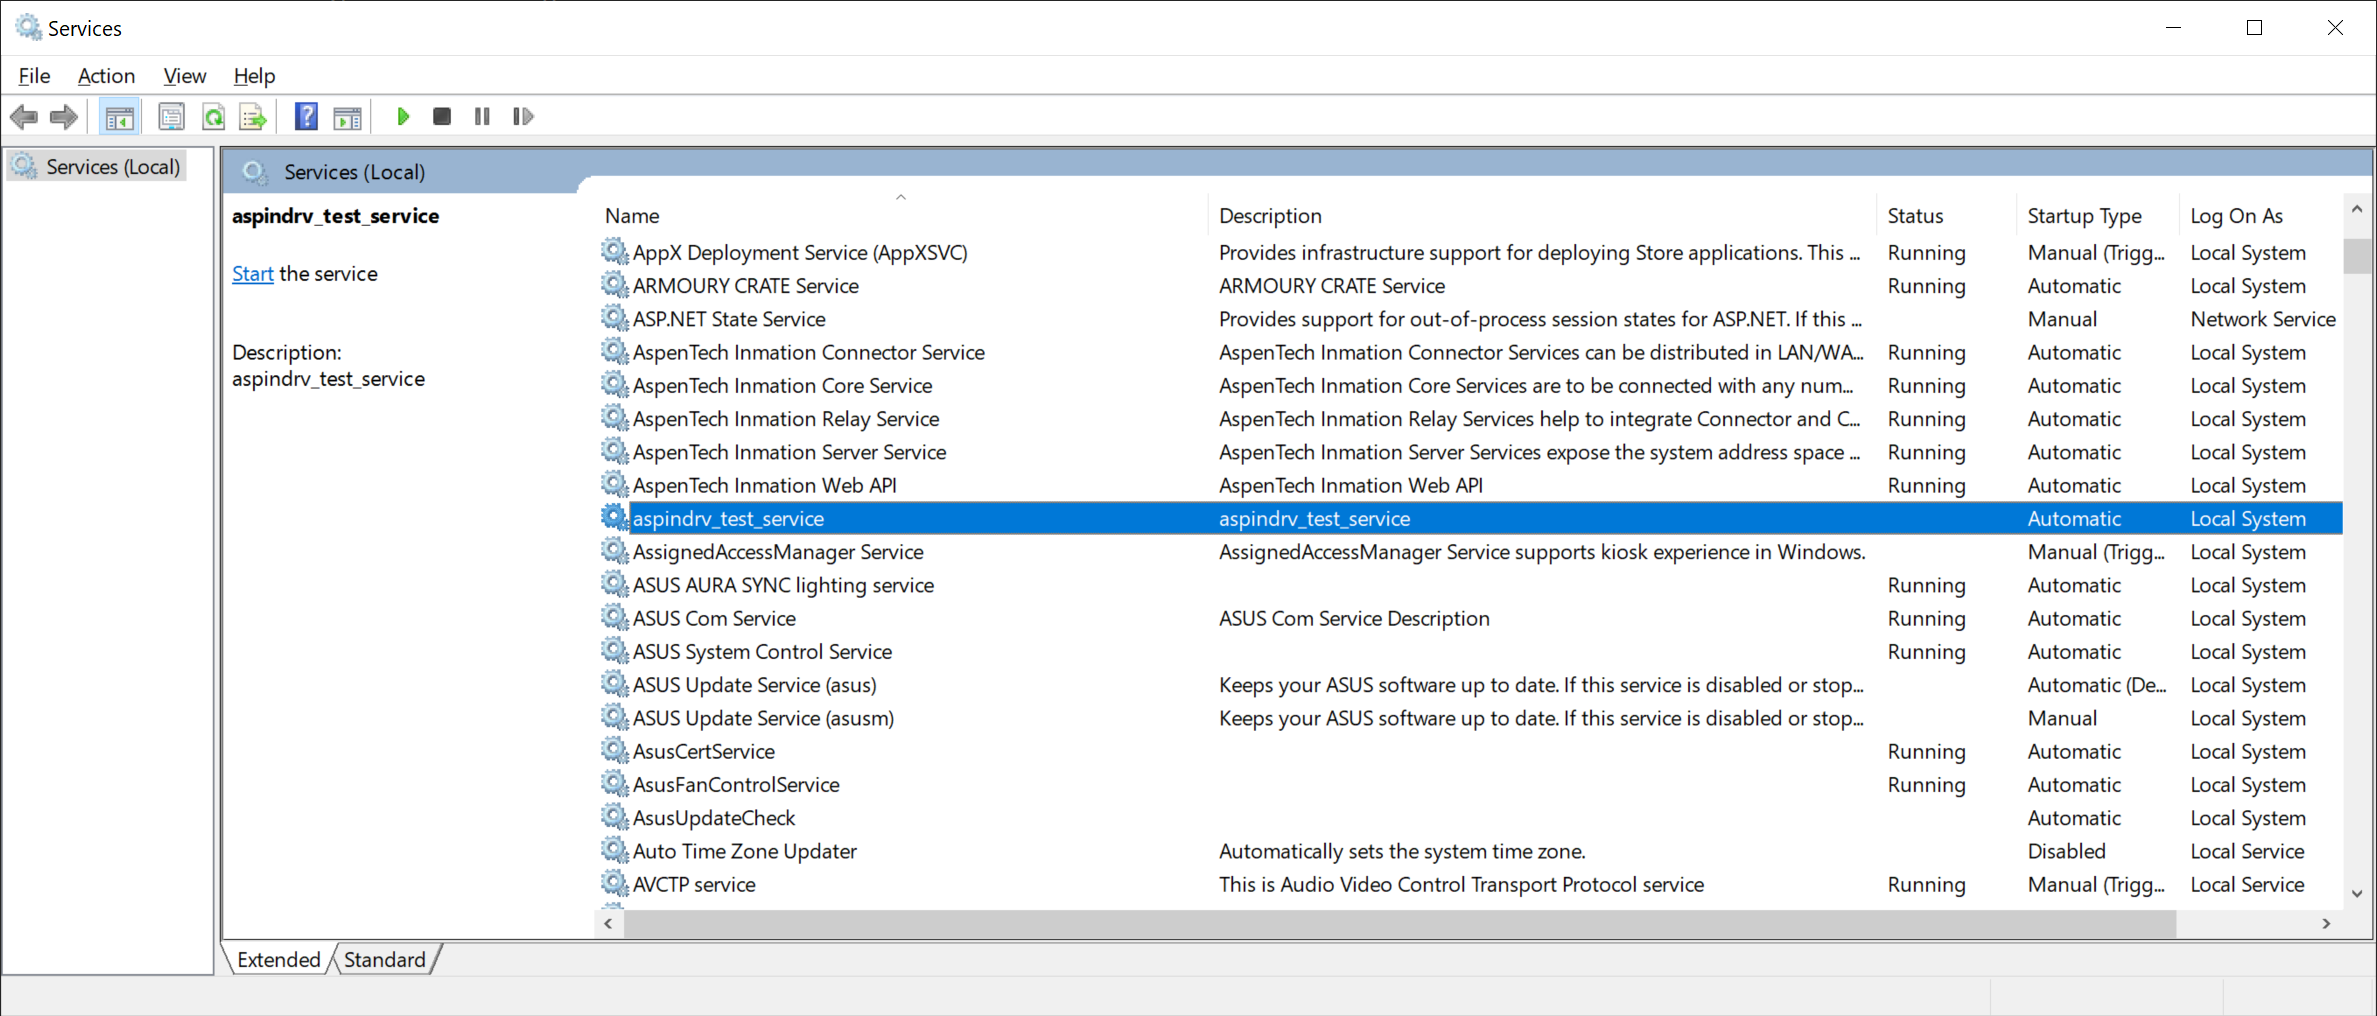The image size is (2377, 1016).
Task: Click Running status of AppX Deployment Service
Action: [x=1926, y=252]
